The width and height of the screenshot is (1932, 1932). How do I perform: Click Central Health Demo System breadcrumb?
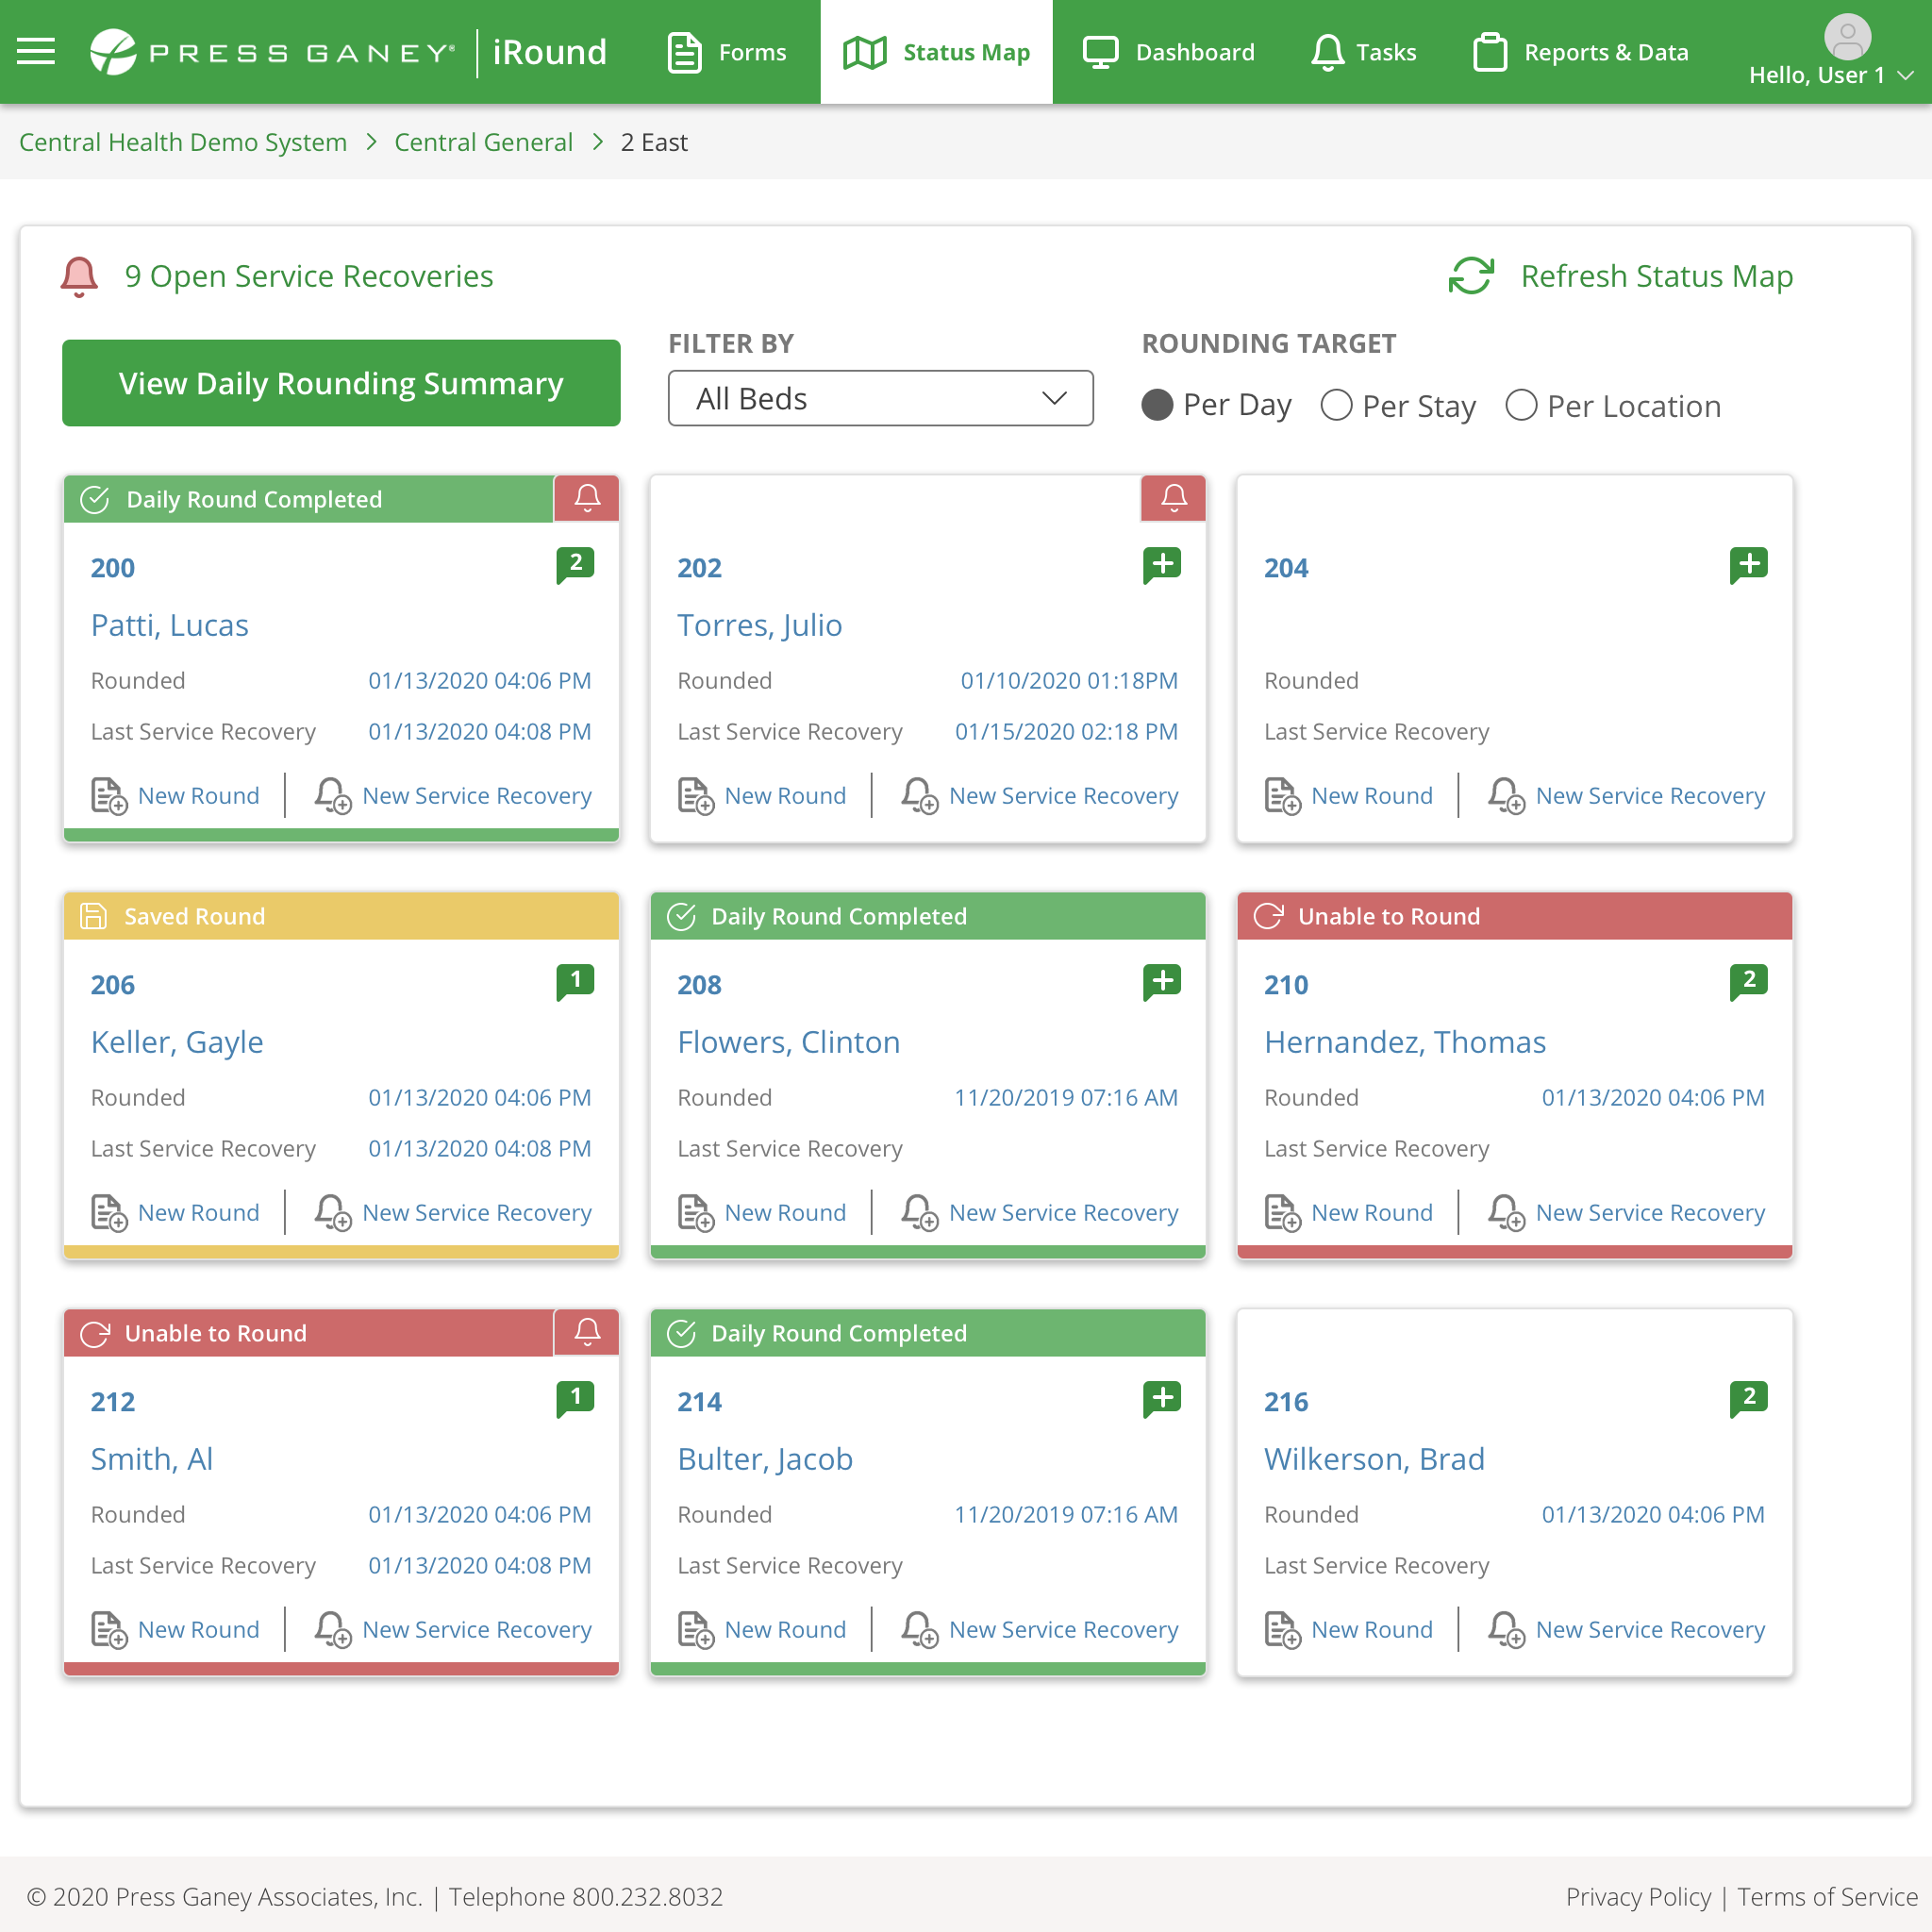pyautogui.click(x=183, y=142)
